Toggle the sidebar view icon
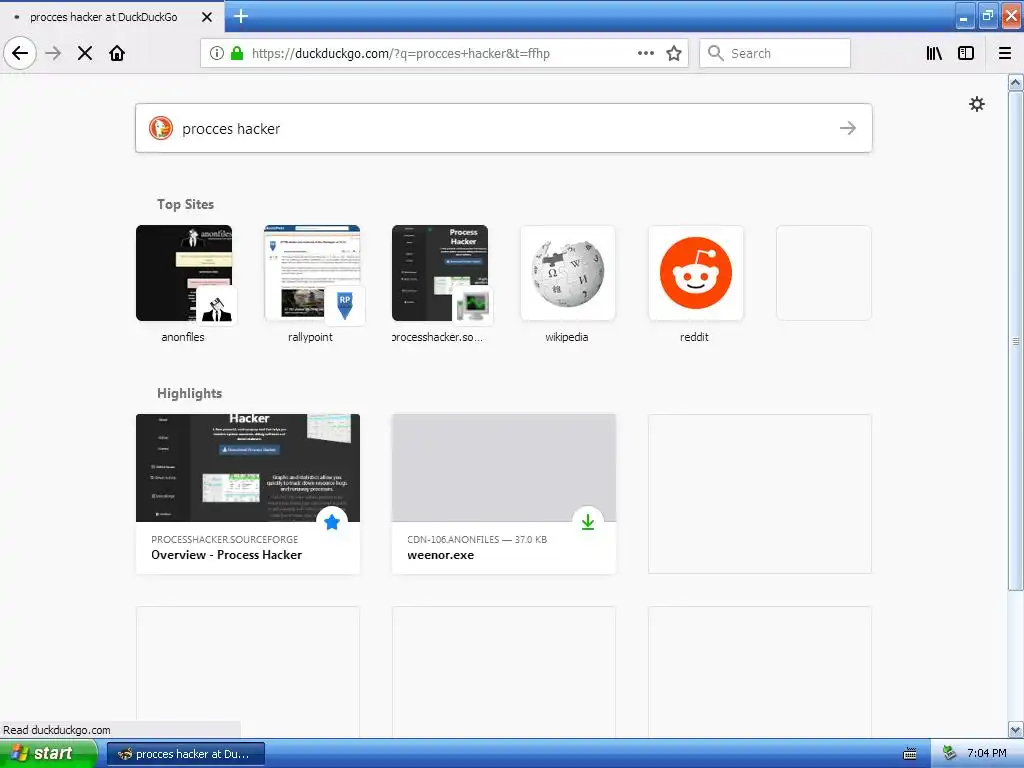 click(966, 53)
